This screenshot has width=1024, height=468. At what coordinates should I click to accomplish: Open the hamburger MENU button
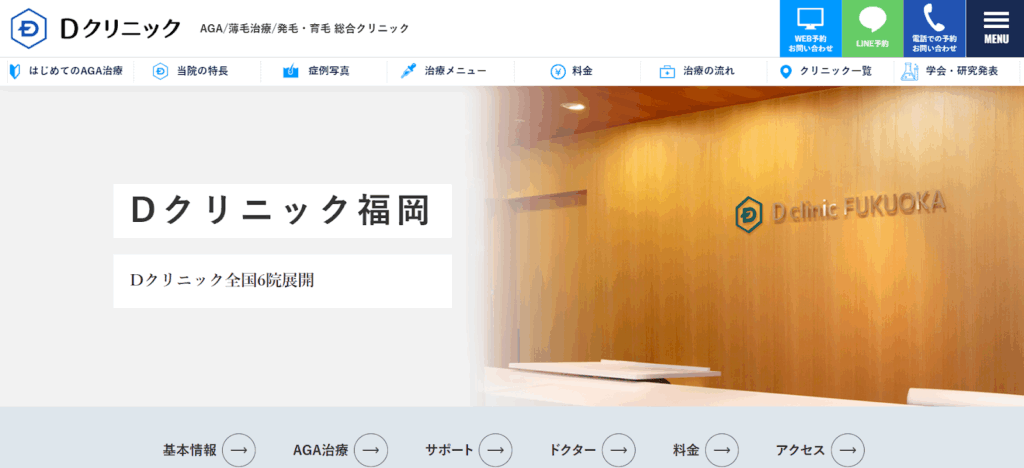[x=995, y=28]
